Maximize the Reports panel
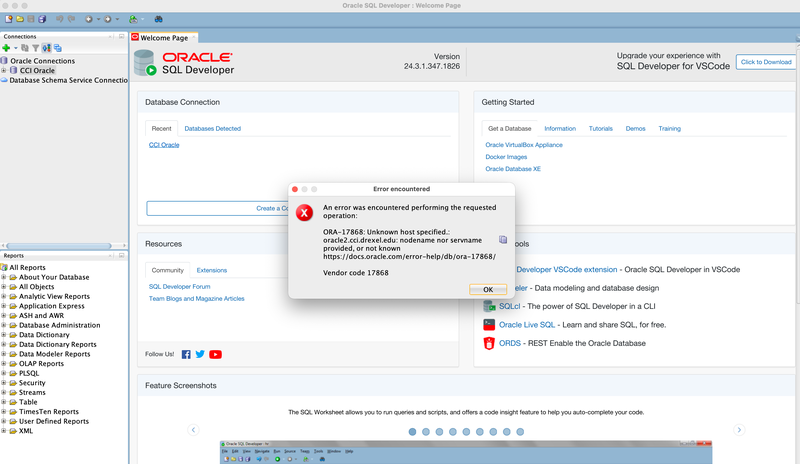Viewport: 800px width, 464px height. [121, 255]
